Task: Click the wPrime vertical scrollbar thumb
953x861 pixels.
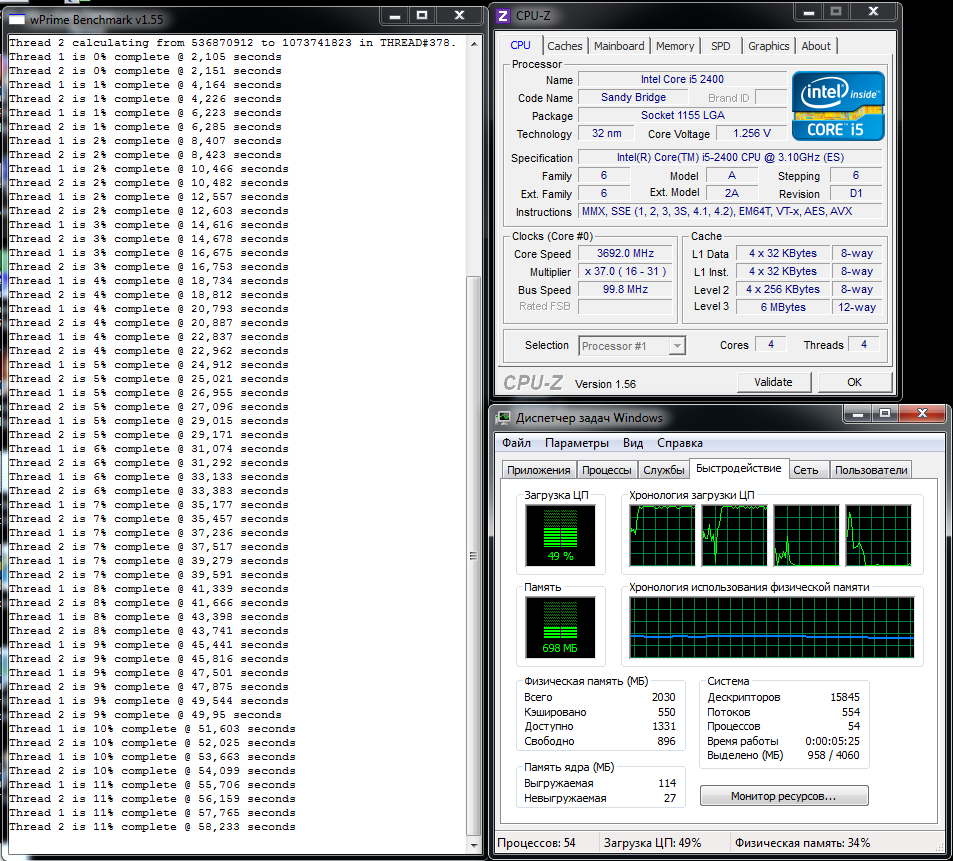Action: (474, 555)
